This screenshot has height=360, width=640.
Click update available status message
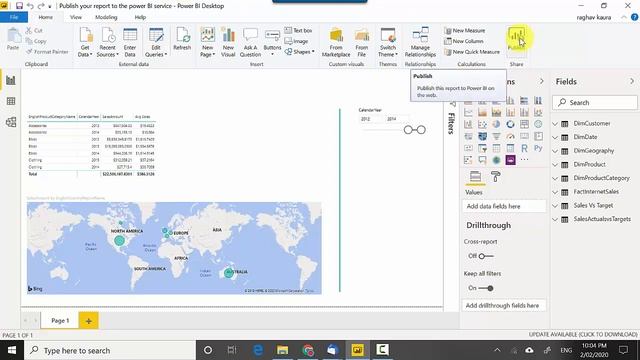(x=583, y=335)
